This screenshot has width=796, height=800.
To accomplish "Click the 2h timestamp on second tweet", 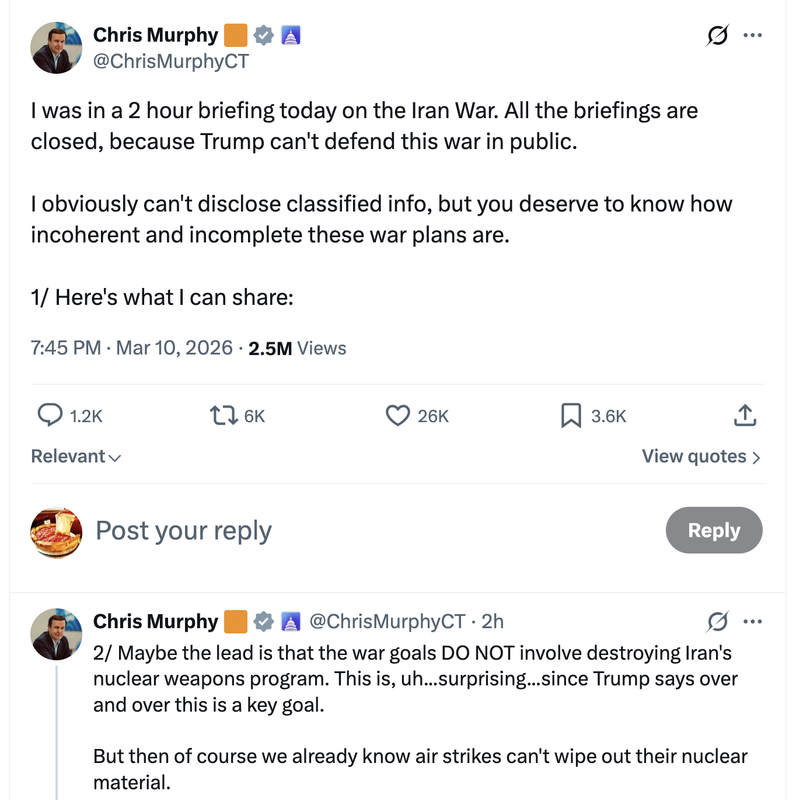I will pos(493,622).
